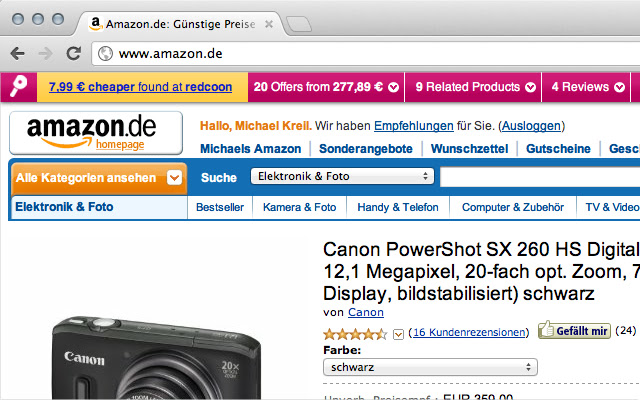Image resolution: width=640 pixels, height=400 pixels.
Task: Open the Elektronik & Foto search category selector
Action: coord(342,176)
